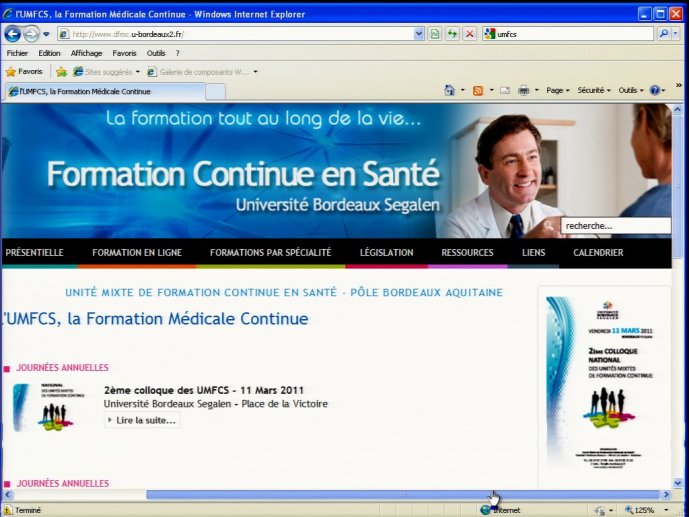
Task: Click the Favoris star button
Action: (24, 72)
